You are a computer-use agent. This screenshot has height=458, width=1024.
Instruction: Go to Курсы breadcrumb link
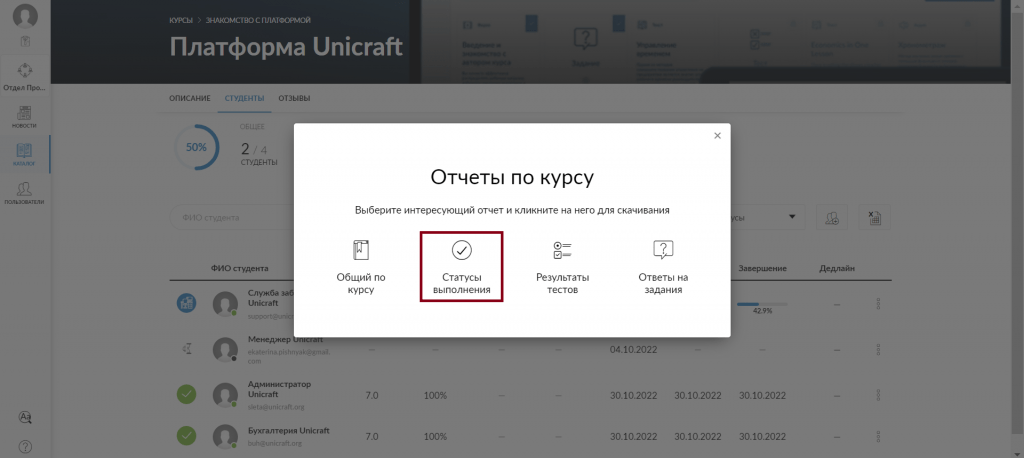[181, 20]
